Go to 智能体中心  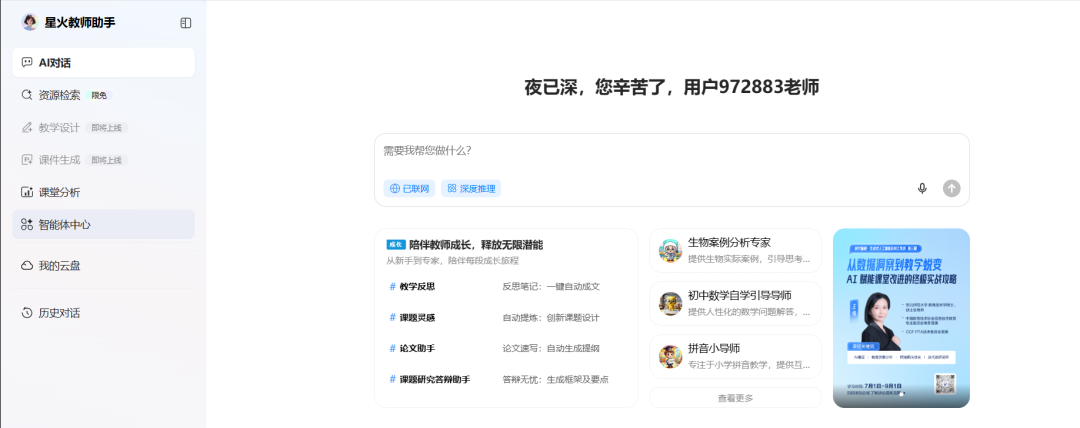click(103, 225)
